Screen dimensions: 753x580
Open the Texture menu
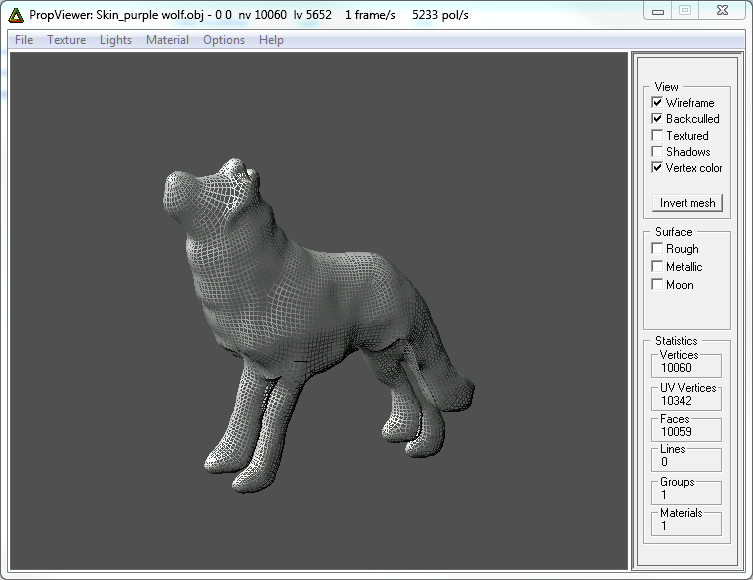pyautogui.click(x=66, y=40)
